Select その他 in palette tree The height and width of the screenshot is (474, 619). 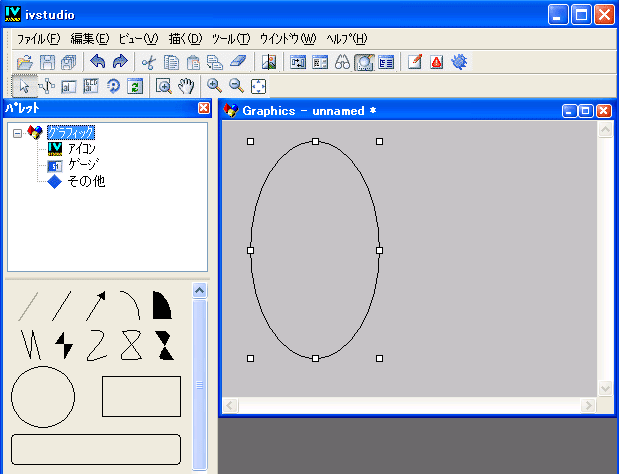click(x=85, y=181)
